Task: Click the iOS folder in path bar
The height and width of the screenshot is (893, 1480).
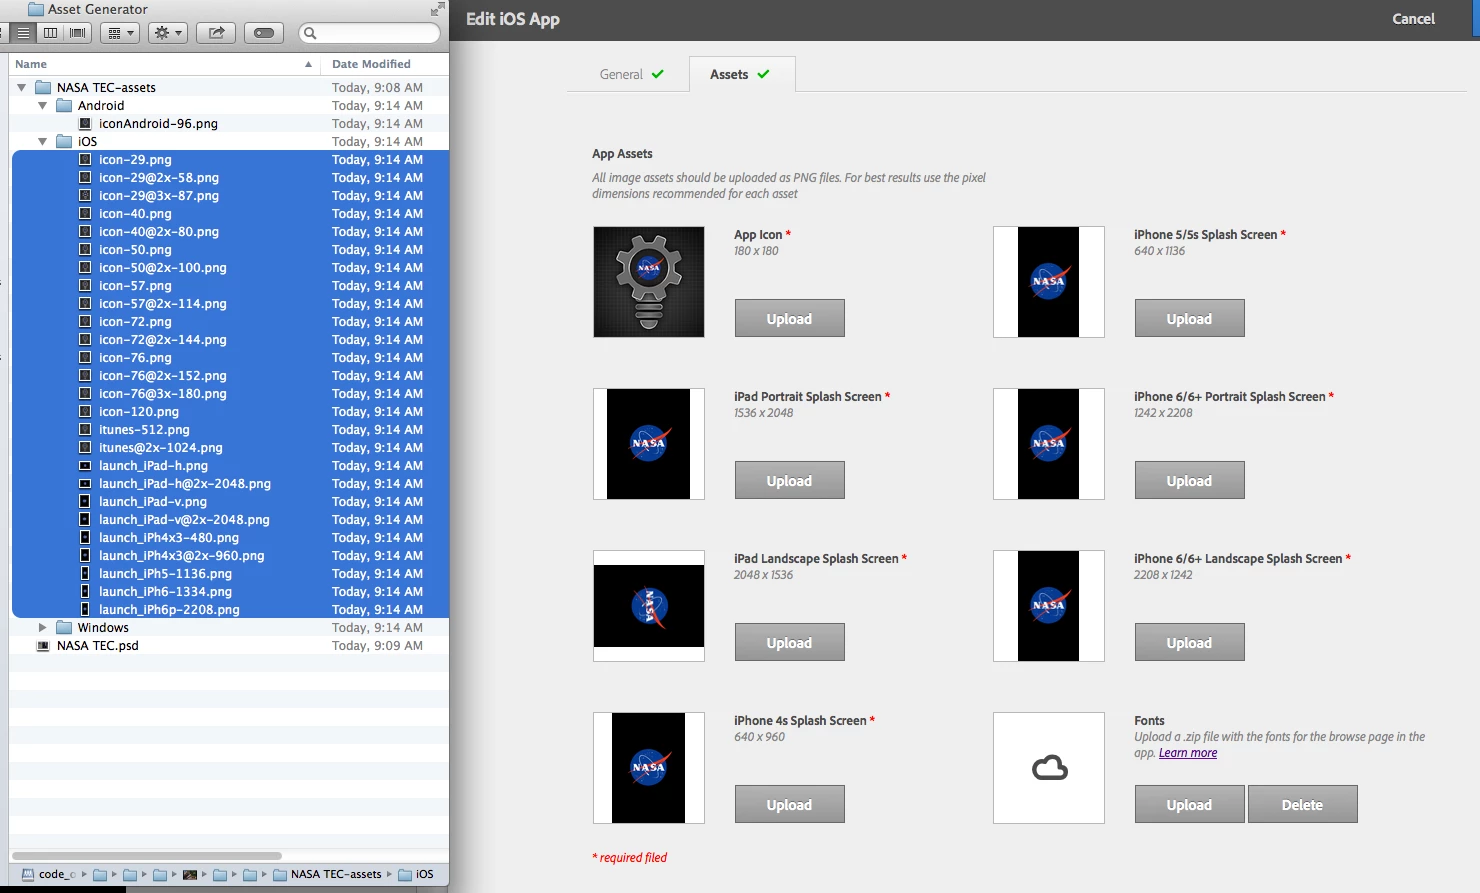Action: coord(416,874)
